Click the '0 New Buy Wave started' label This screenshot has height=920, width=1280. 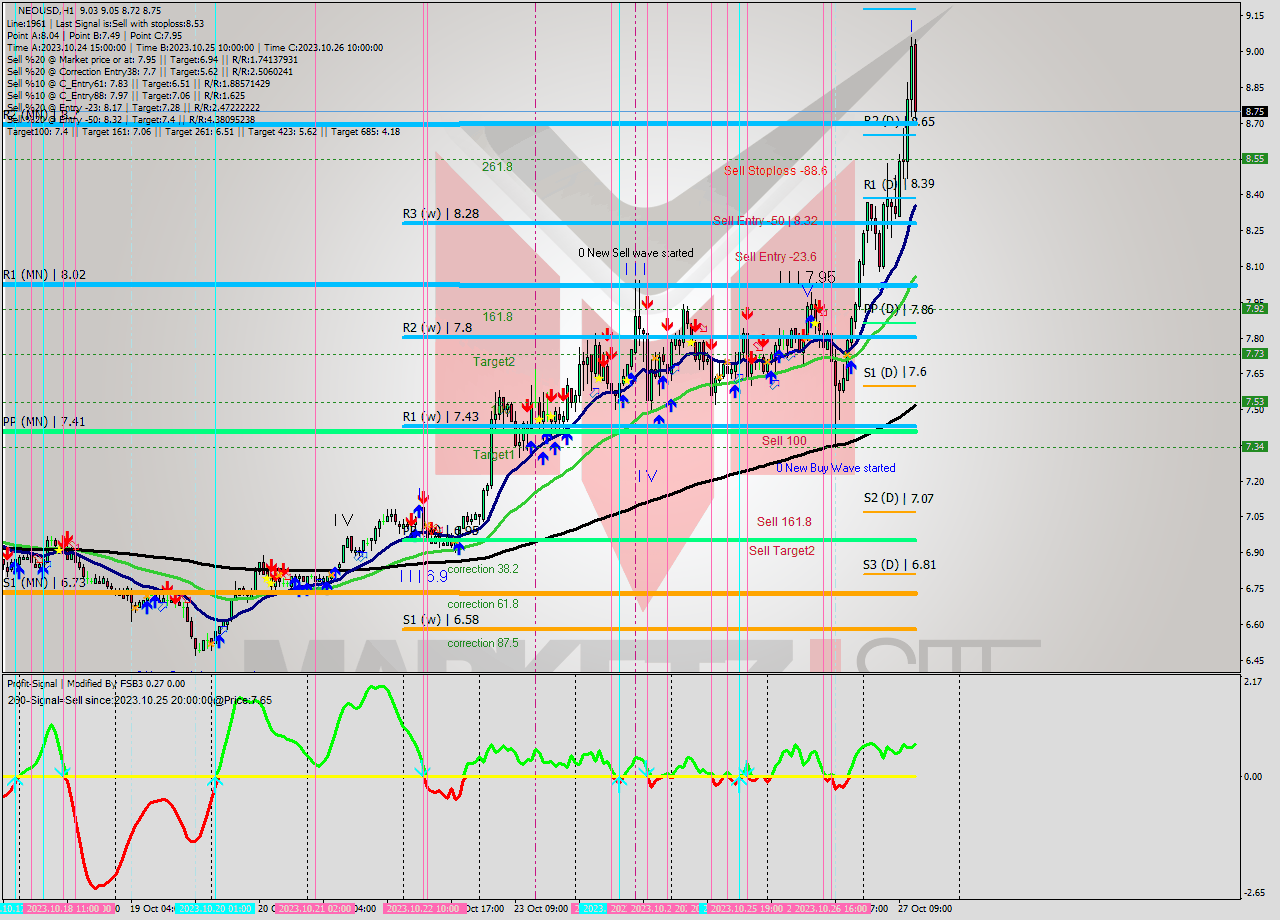836,468
